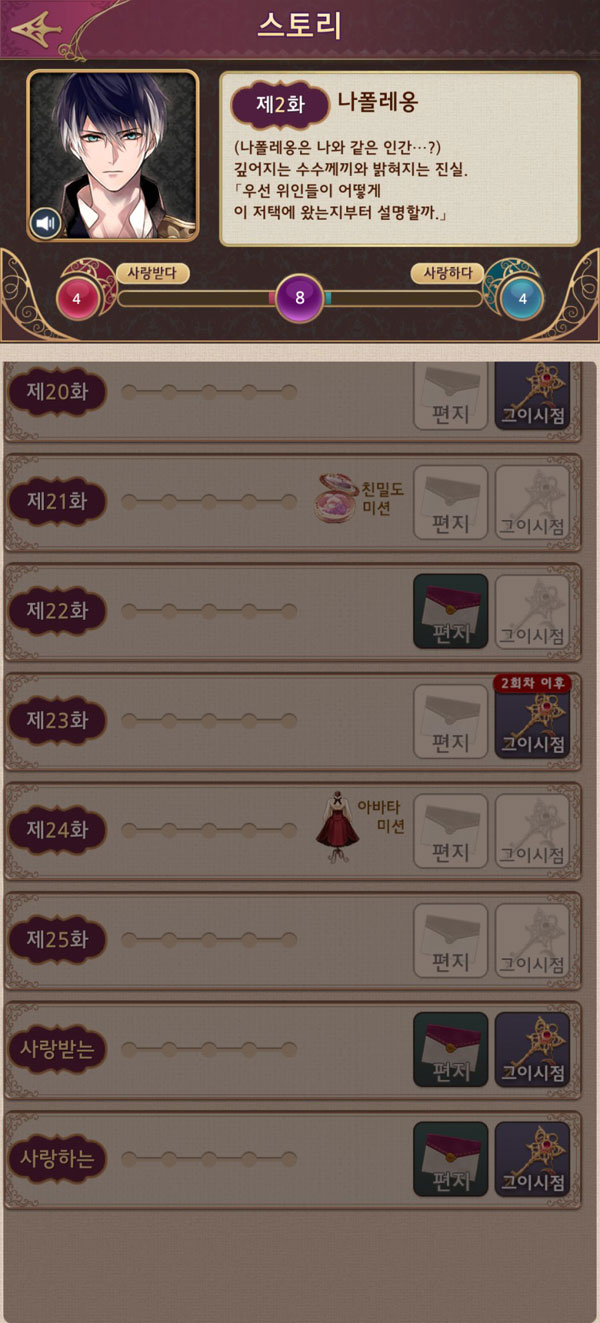The image size is (600, 1323).
Task: Open the key icon in 사랑하는 row
Action: click(532, 1159)
